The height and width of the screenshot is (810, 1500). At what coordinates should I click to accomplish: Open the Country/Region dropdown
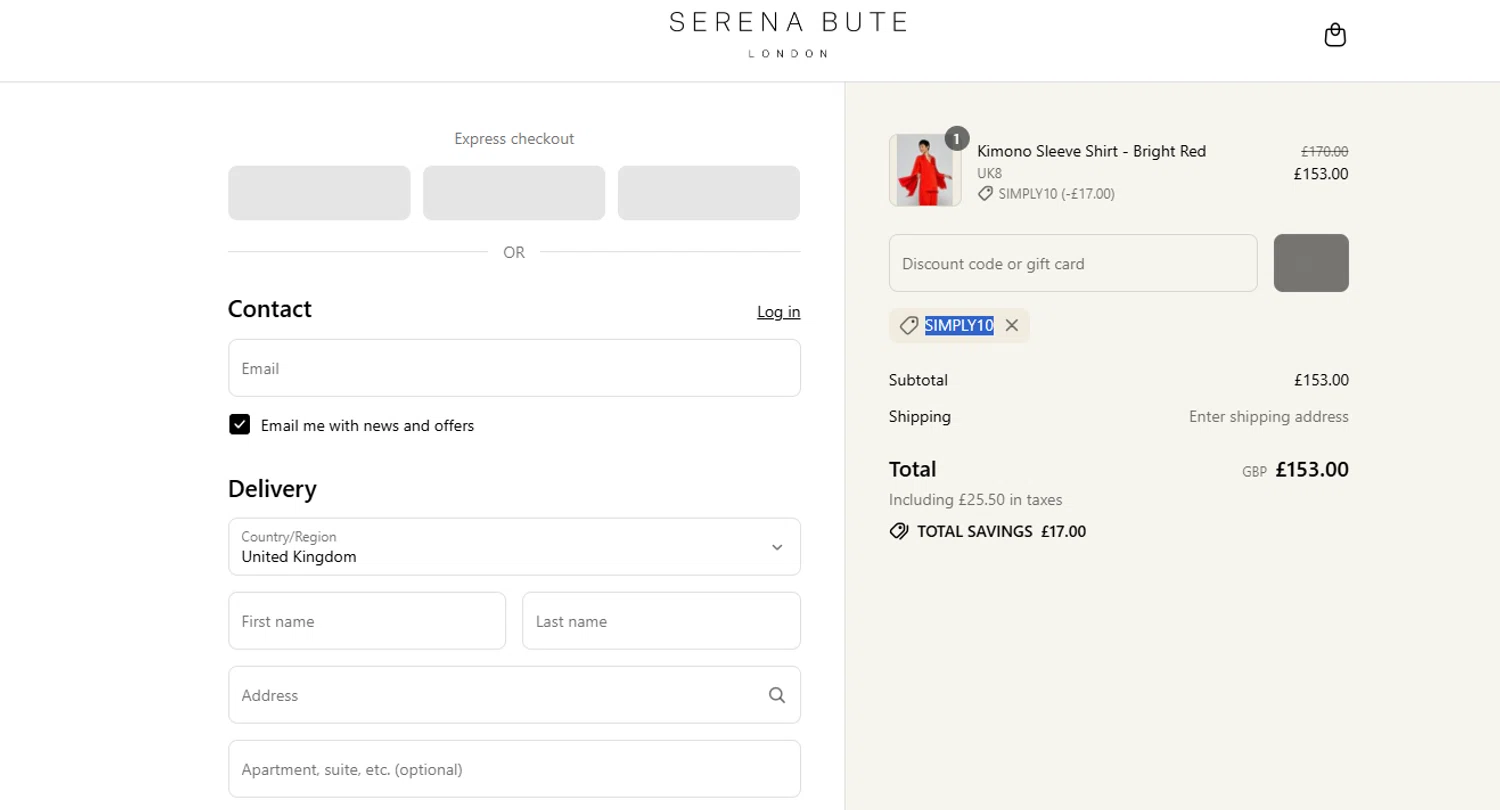tap(514, 547)
